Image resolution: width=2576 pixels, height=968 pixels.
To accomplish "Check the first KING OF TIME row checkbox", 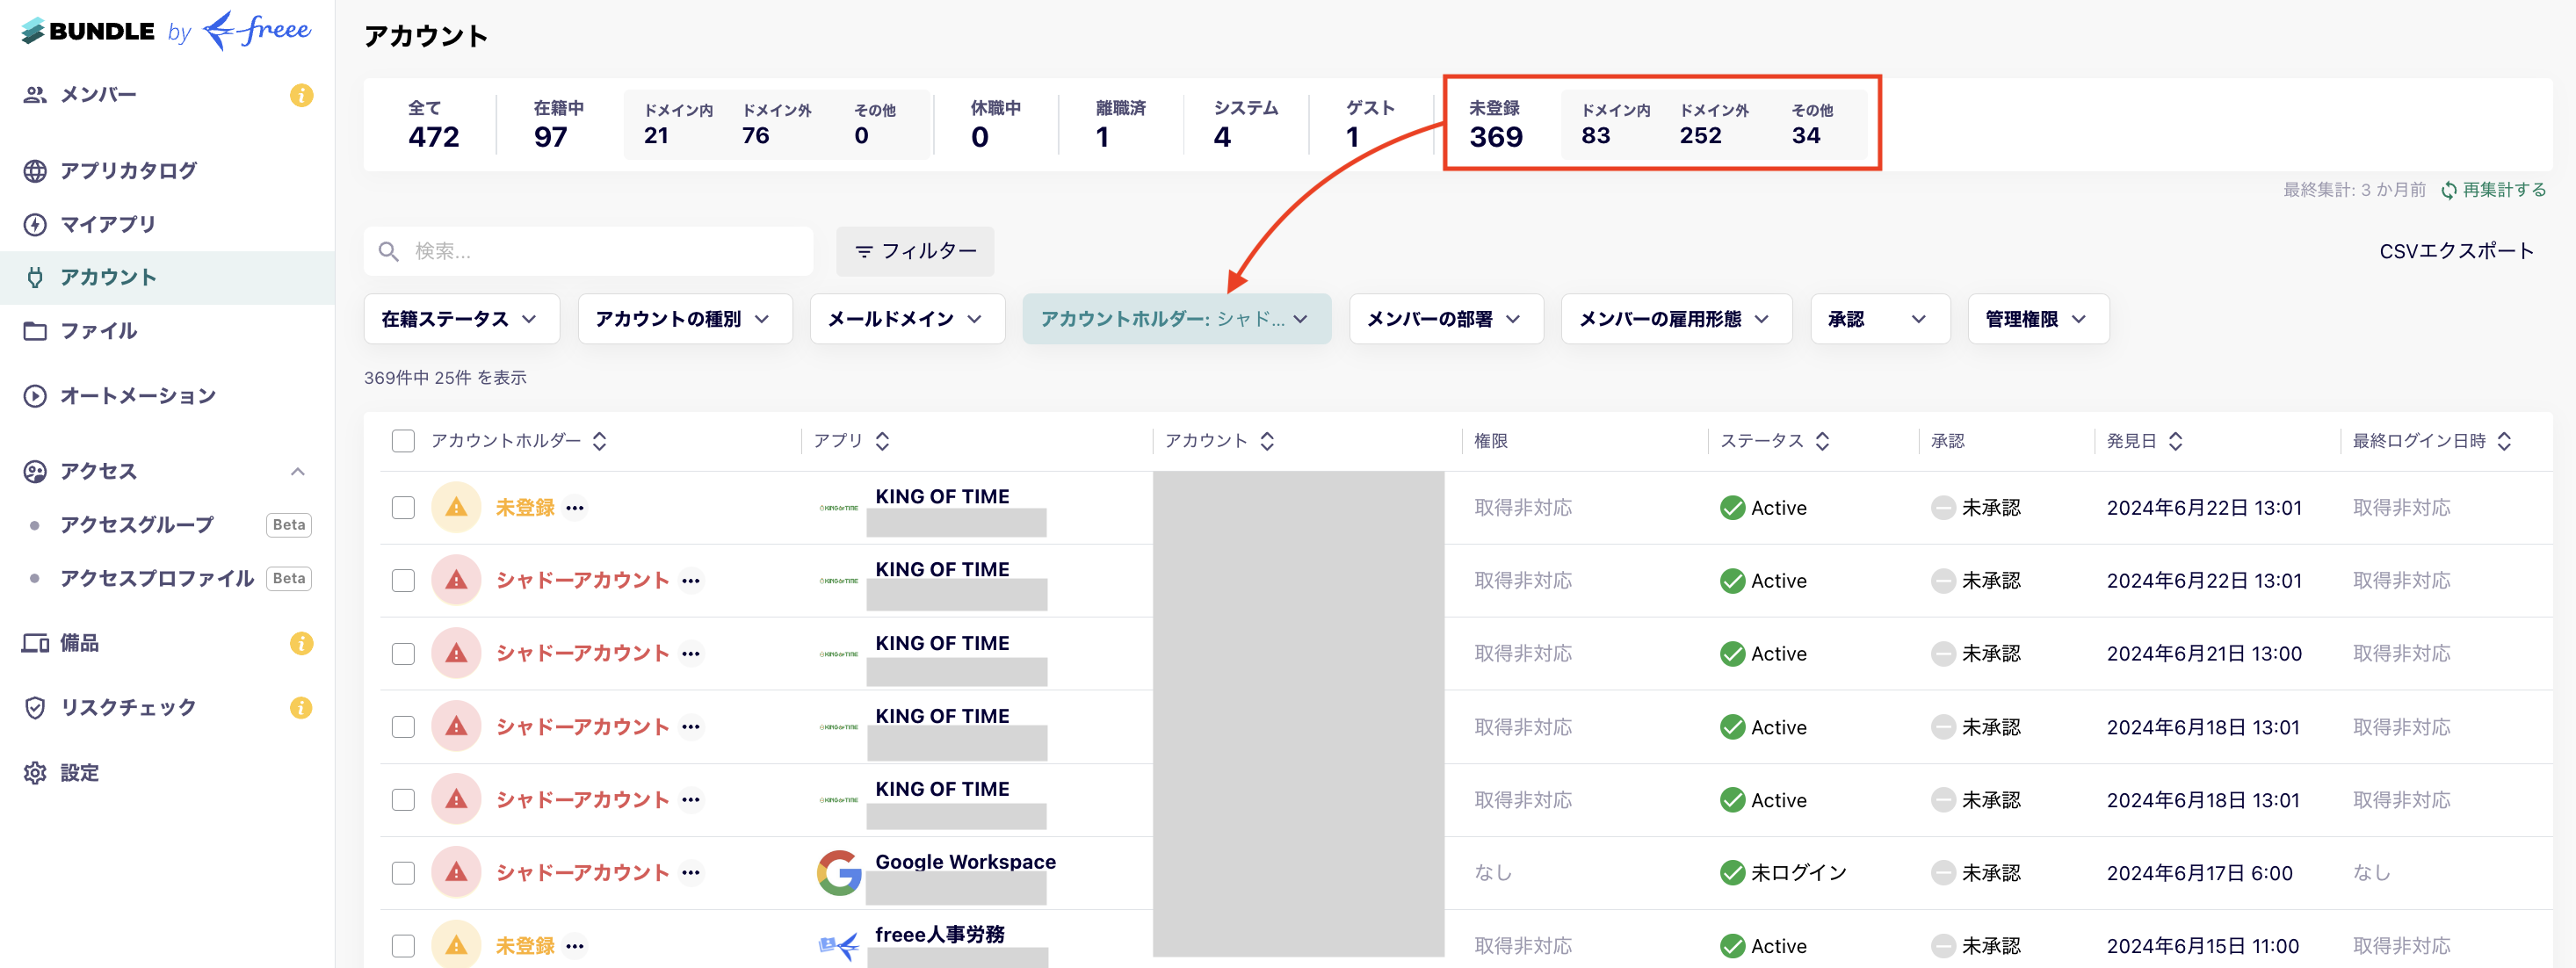I will [403, 507].
